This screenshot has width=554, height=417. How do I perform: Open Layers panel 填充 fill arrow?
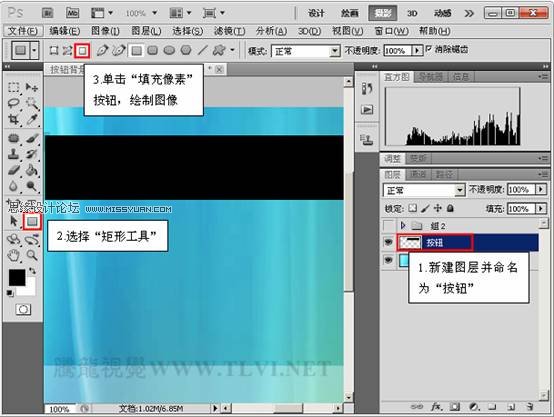(541, 208)
